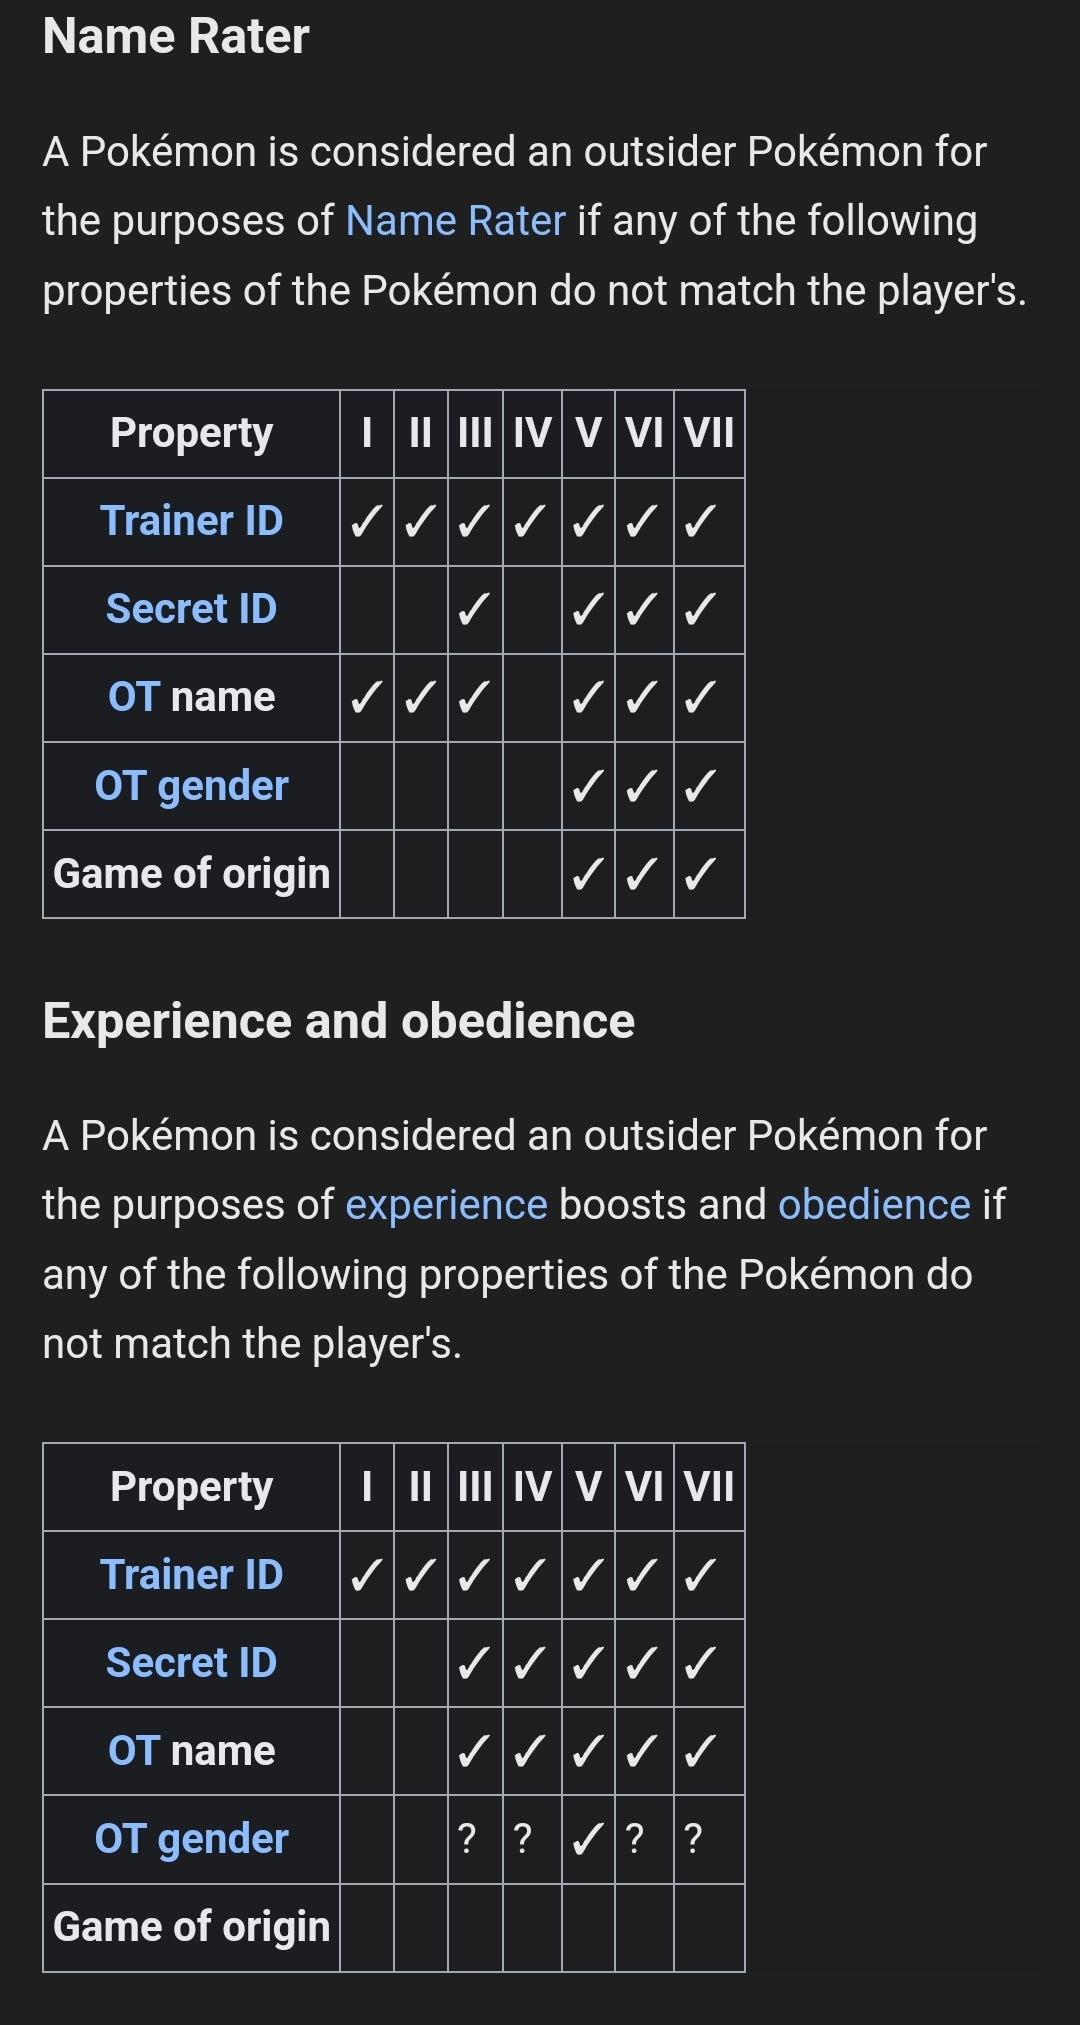Viewport: 1080px width, 2025px height.
Task: Open OT gender link in Name Rater table
Action: [x=191, y=786]
